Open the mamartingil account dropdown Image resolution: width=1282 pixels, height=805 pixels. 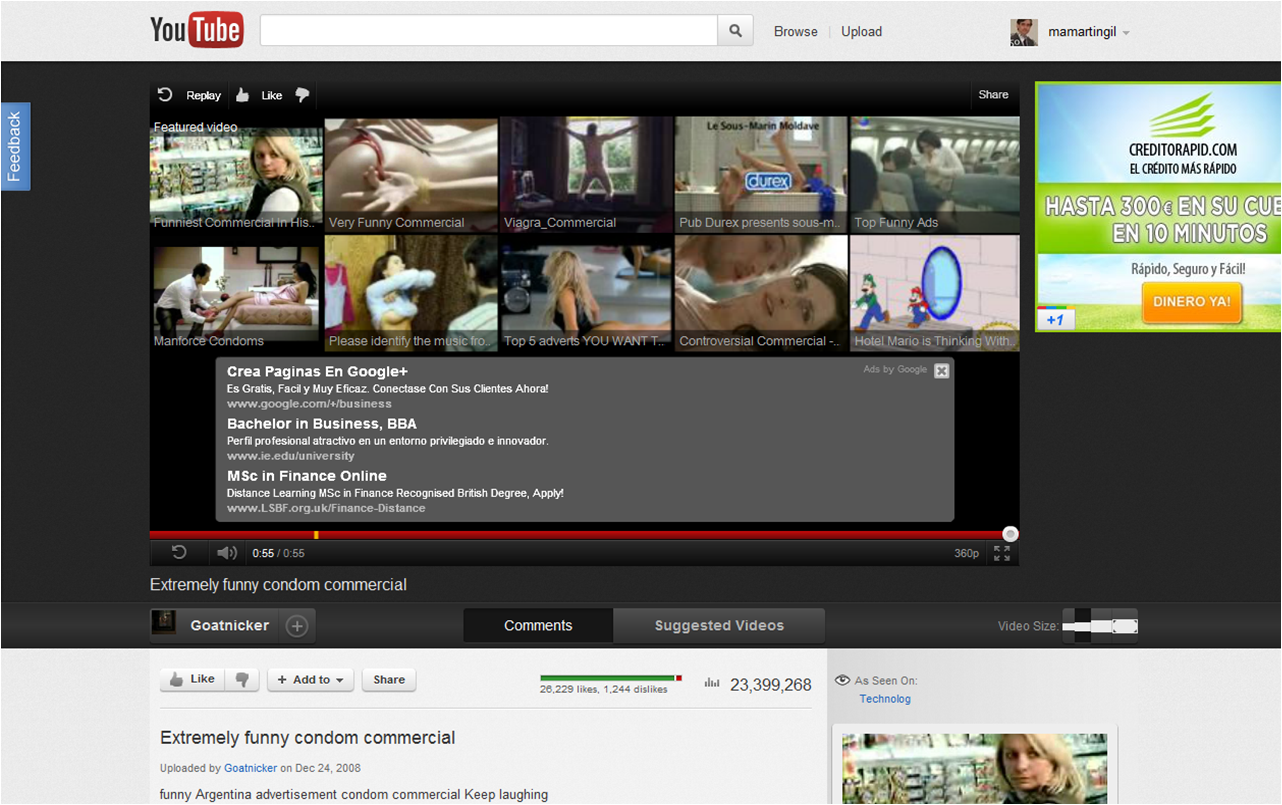click(1126, 33)
